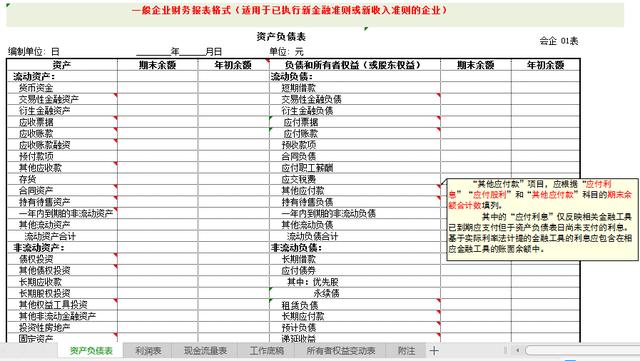The height and width of the screenshot is (361, 640).
Task: Open the 利润表 sheet tab
Action: point(148,350)
